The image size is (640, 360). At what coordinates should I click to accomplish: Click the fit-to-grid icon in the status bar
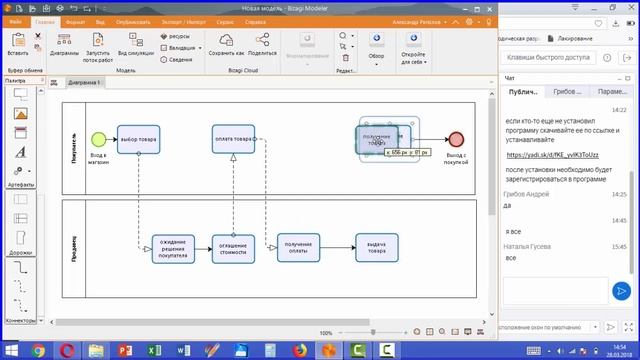point(429,332)
